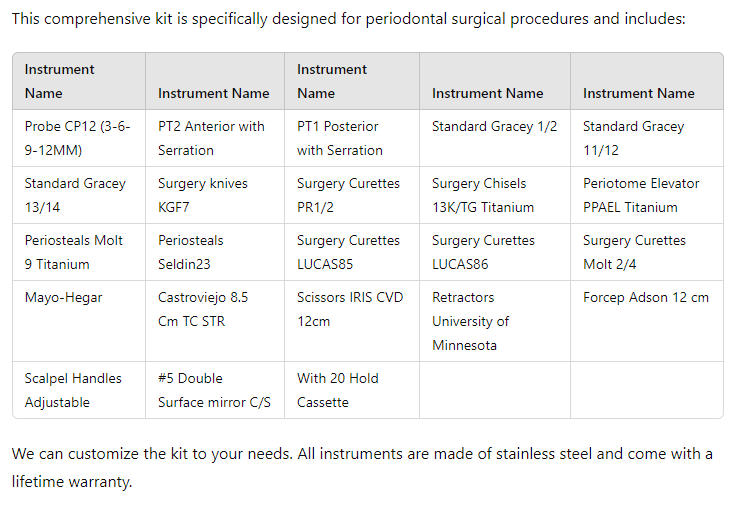
Task: Select the Castroviejo 8.5 Cm TC STR cell
Action: pyautogui.click(x=213, y=309)
